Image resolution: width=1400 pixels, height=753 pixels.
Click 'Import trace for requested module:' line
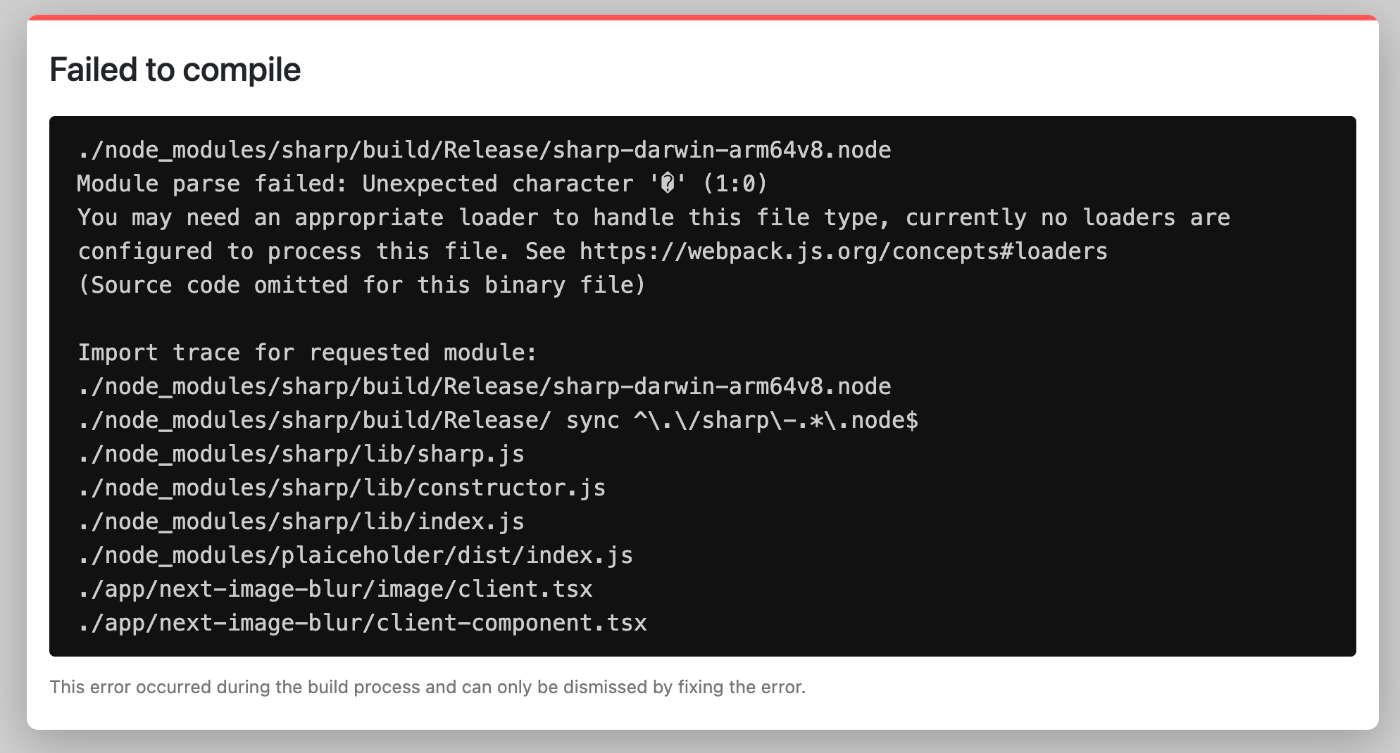point(308,353)
